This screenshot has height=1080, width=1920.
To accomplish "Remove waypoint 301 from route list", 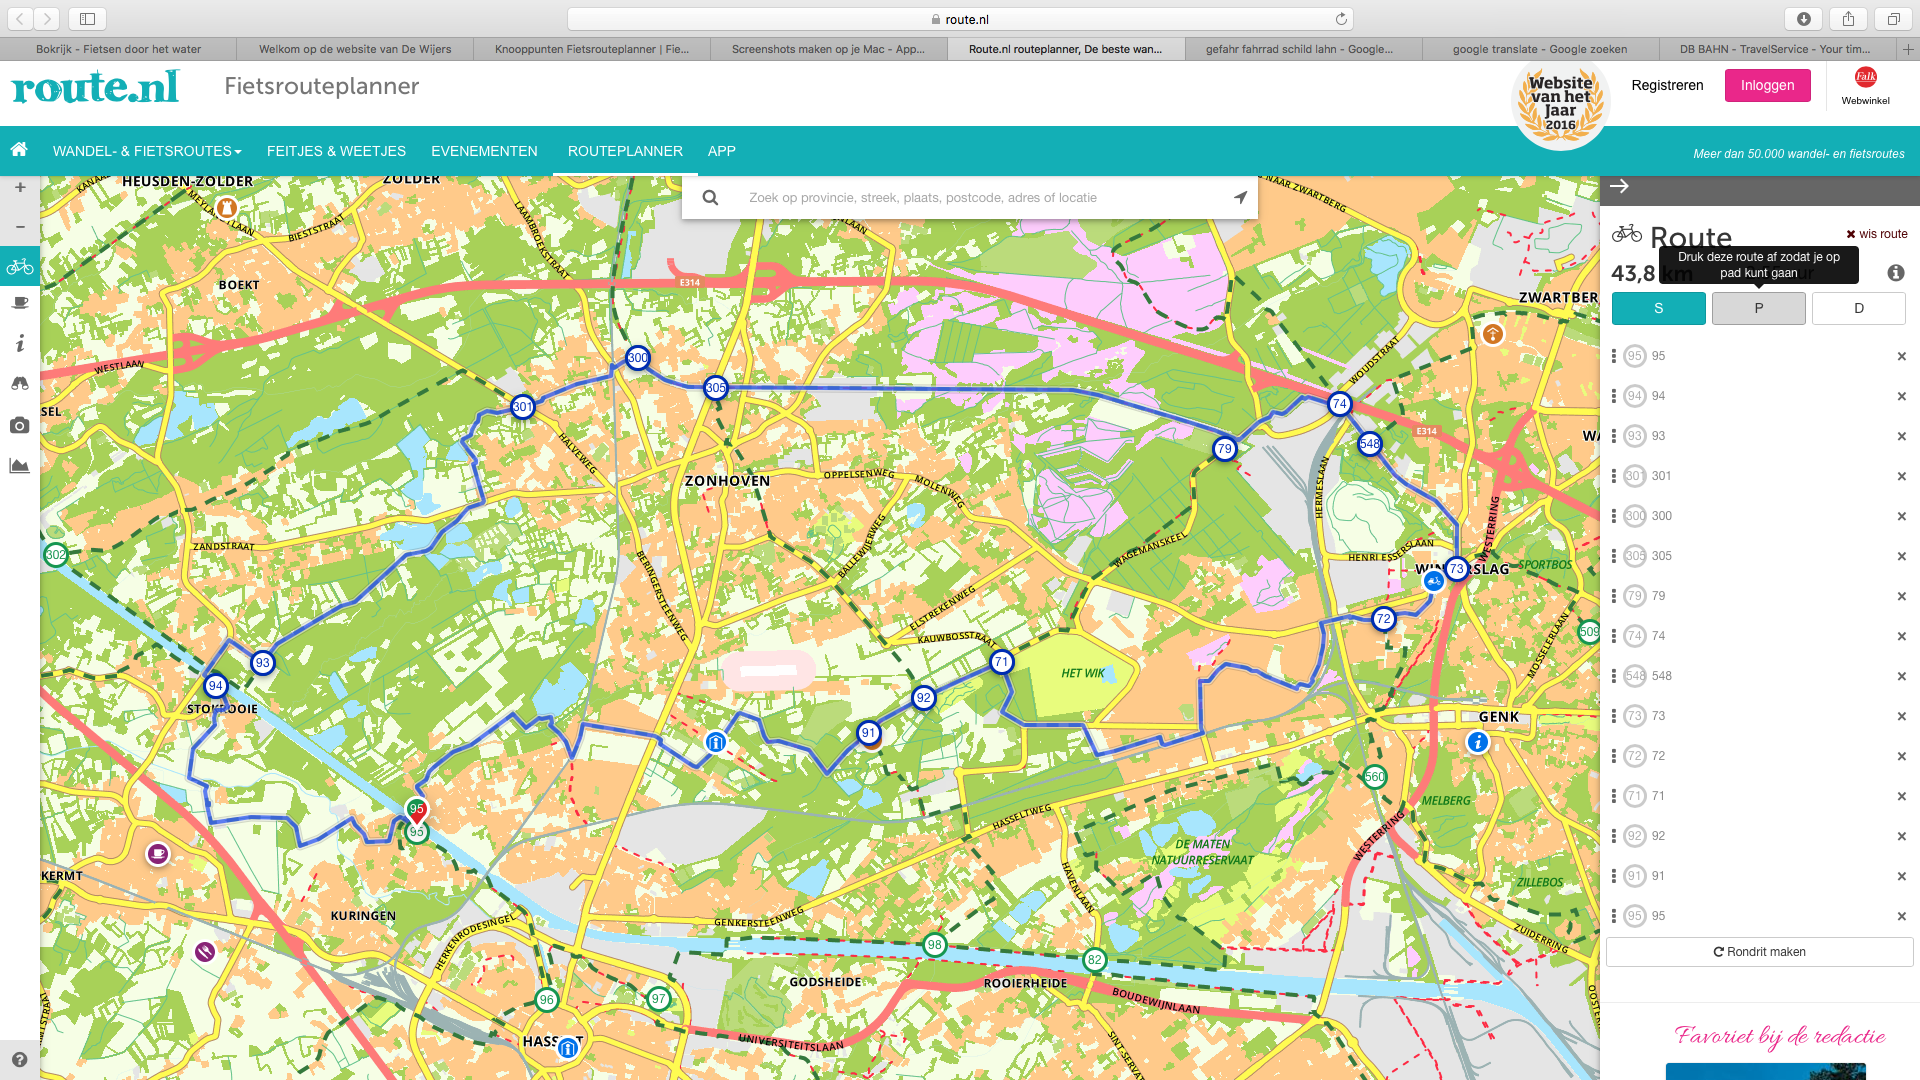I will click(x=1901, y=476).
